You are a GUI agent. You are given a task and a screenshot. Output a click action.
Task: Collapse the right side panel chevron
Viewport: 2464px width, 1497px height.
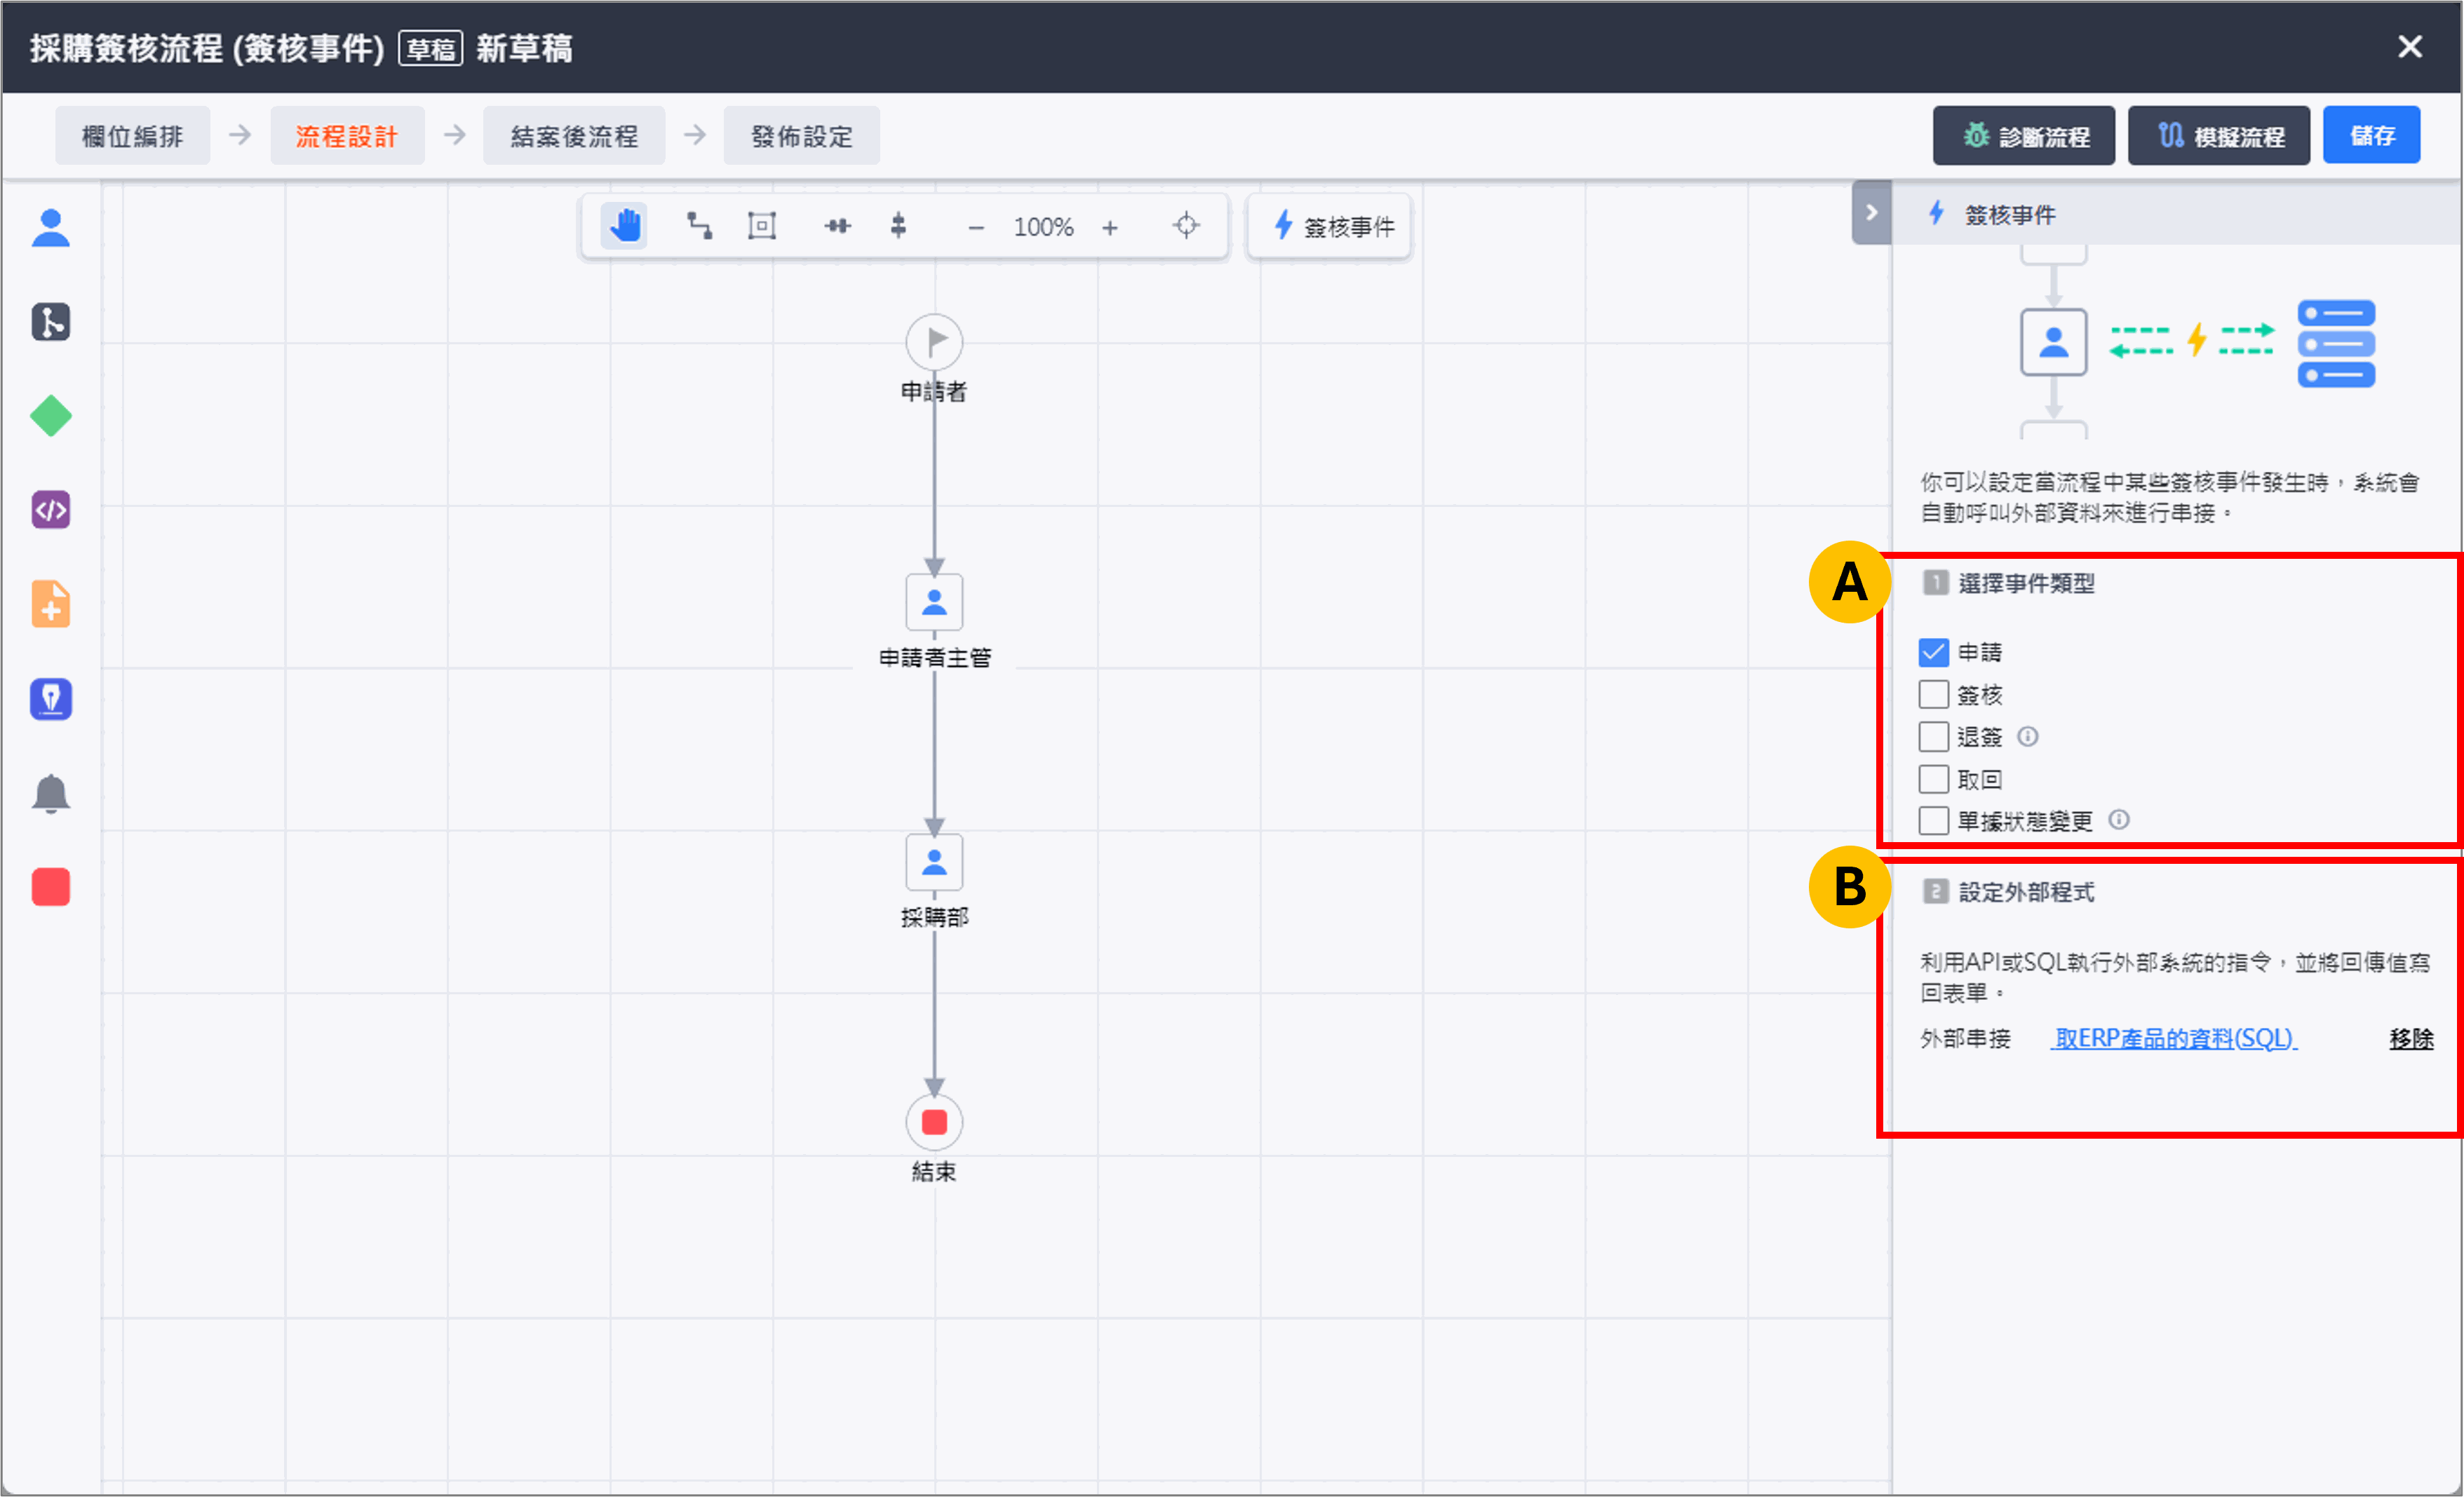pos(1871,213)
